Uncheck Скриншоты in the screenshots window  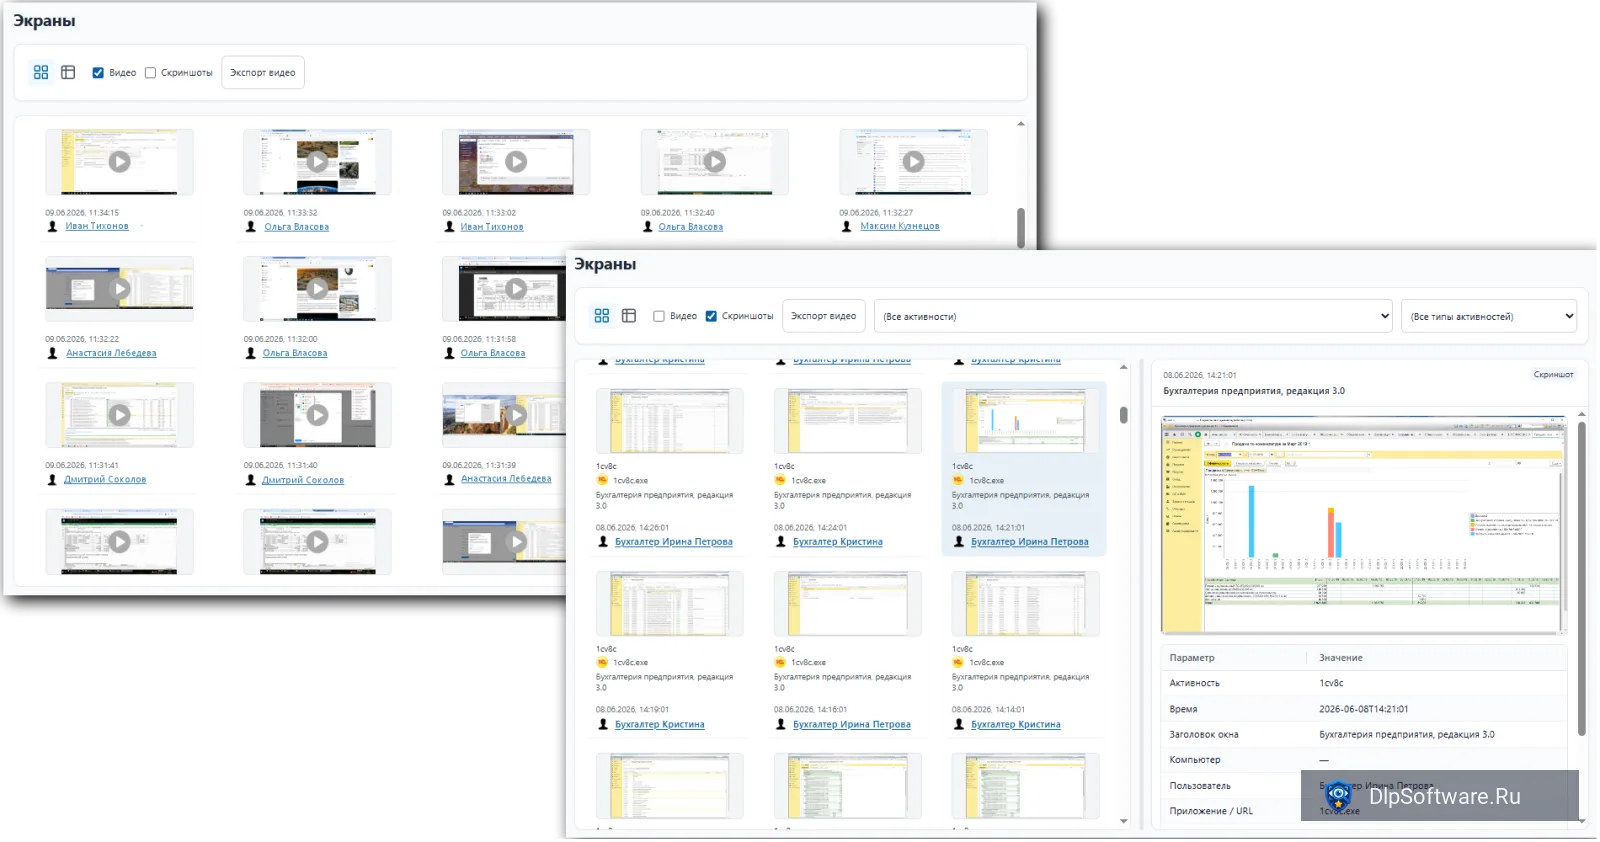(x=711, y=316)
